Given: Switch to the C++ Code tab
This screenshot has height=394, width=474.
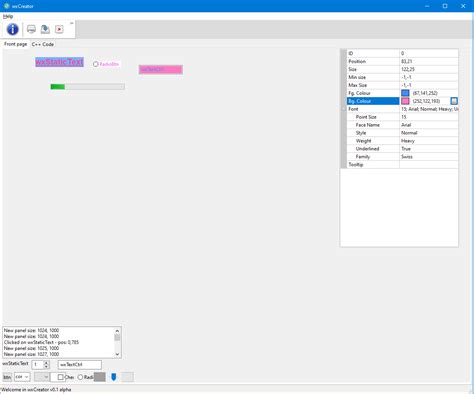Looking at the screenshot, I should 43,44.
